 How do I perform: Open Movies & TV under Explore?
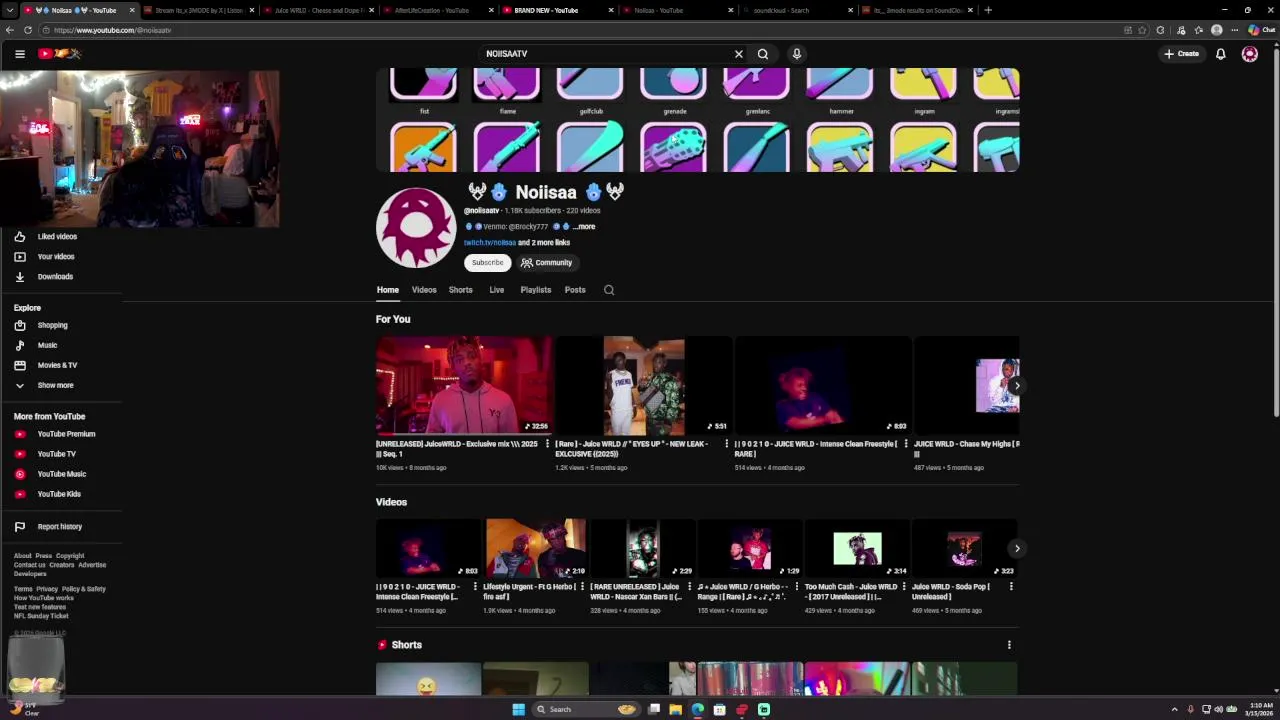[x=57, y=365]
